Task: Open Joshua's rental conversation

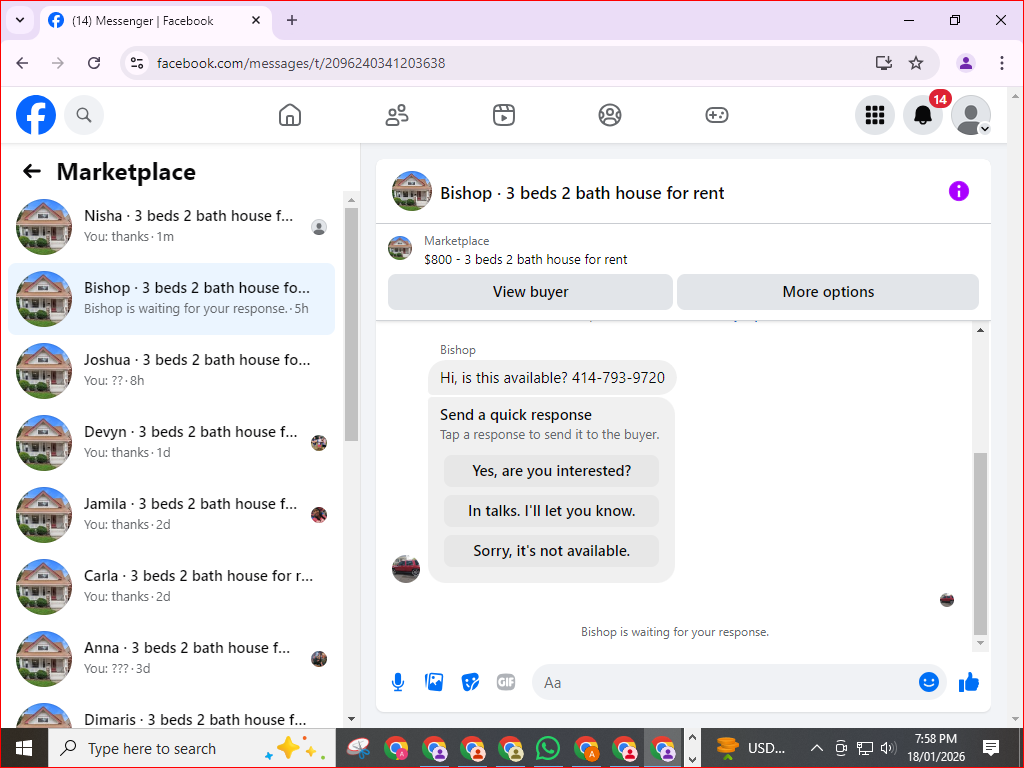Action: (x=172, y=371)
